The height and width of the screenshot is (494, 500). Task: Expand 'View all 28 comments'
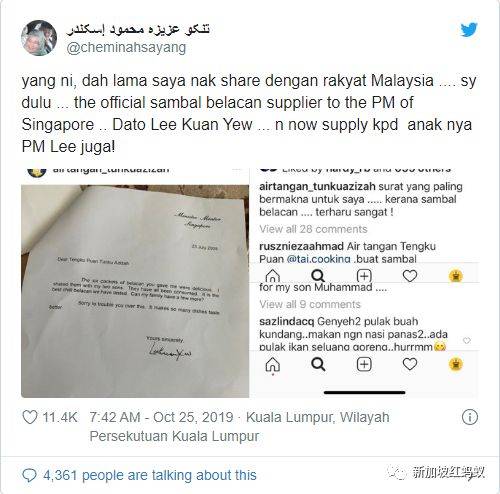click(313, 229)
